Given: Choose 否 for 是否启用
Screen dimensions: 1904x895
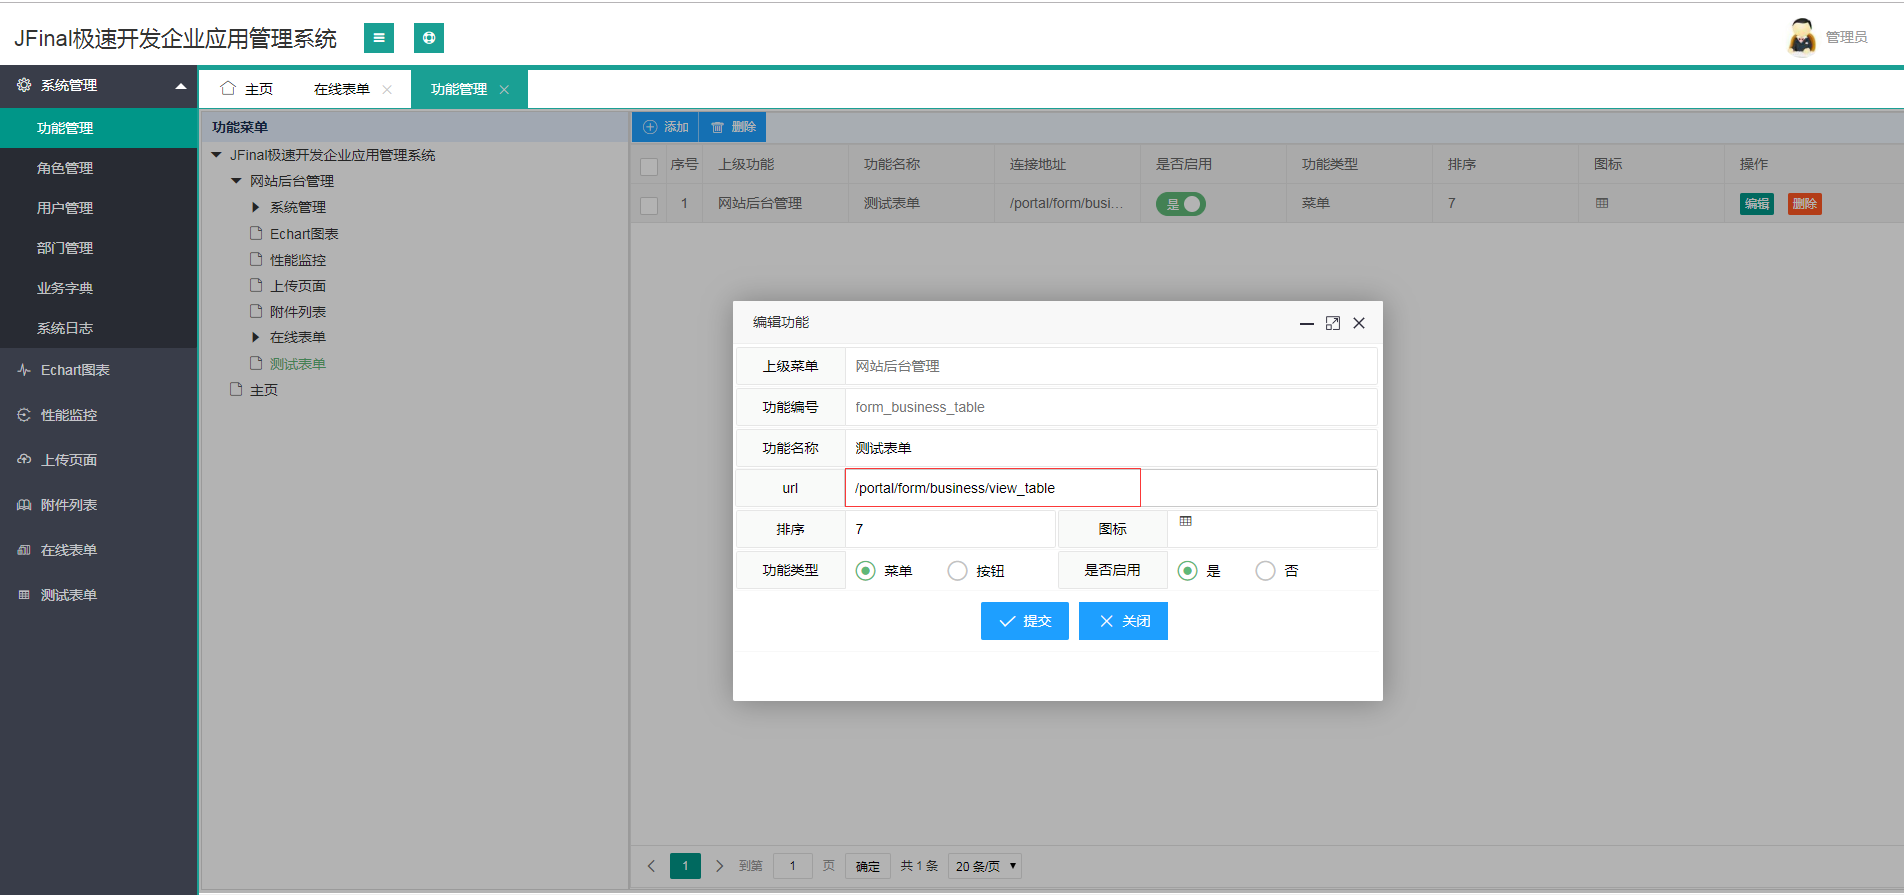Looking at the screenshot, I should (x=1266, y=571).
